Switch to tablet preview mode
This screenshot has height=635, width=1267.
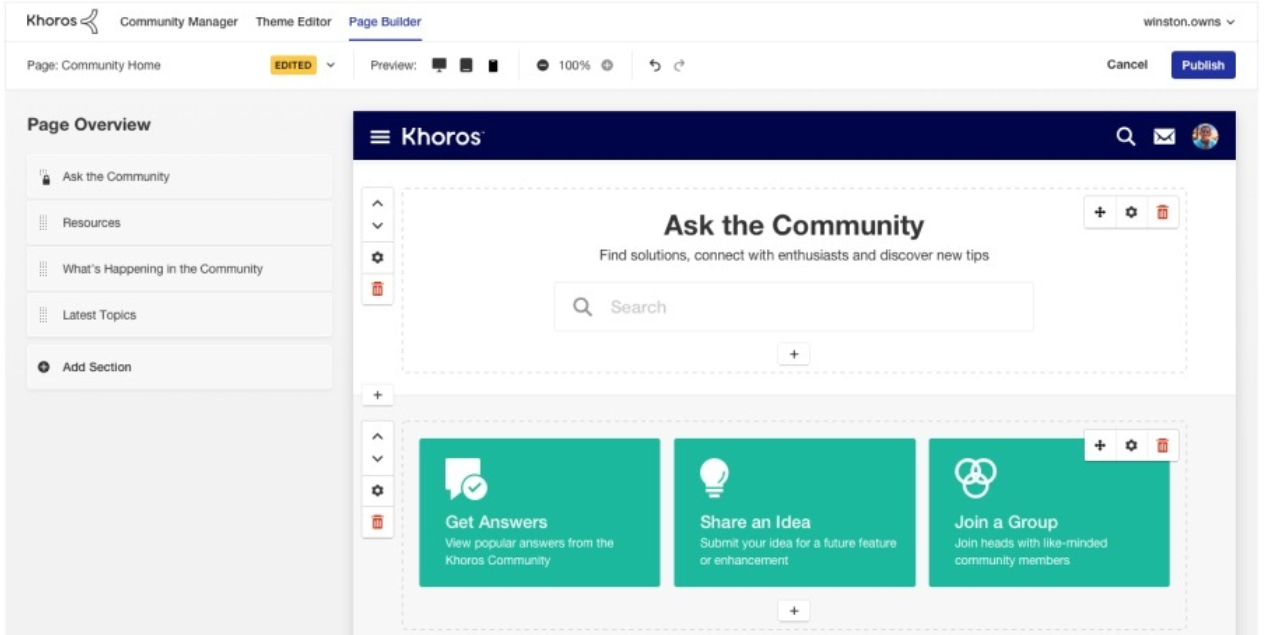tap(465, 65)
